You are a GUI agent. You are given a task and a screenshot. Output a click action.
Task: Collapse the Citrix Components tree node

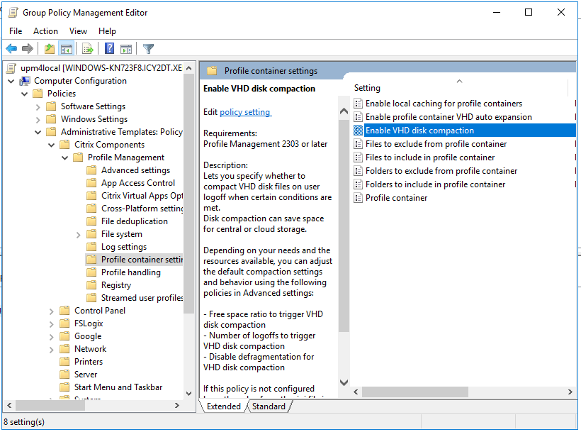click(x=52, y=145)
